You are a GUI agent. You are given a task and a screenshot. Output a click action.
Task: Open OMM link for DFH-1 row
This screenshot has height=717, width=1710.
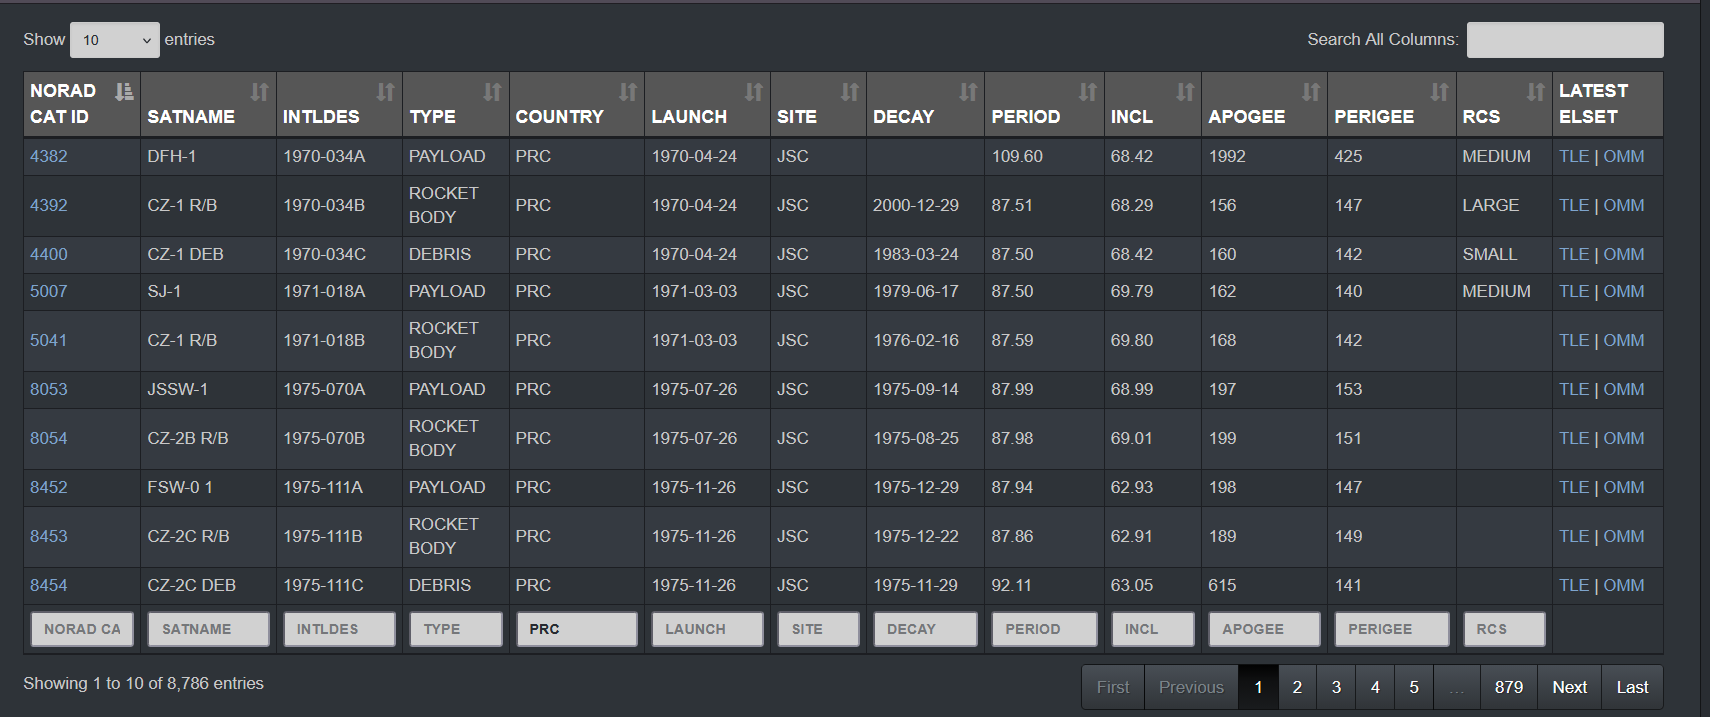click(x=1624, y=156)
